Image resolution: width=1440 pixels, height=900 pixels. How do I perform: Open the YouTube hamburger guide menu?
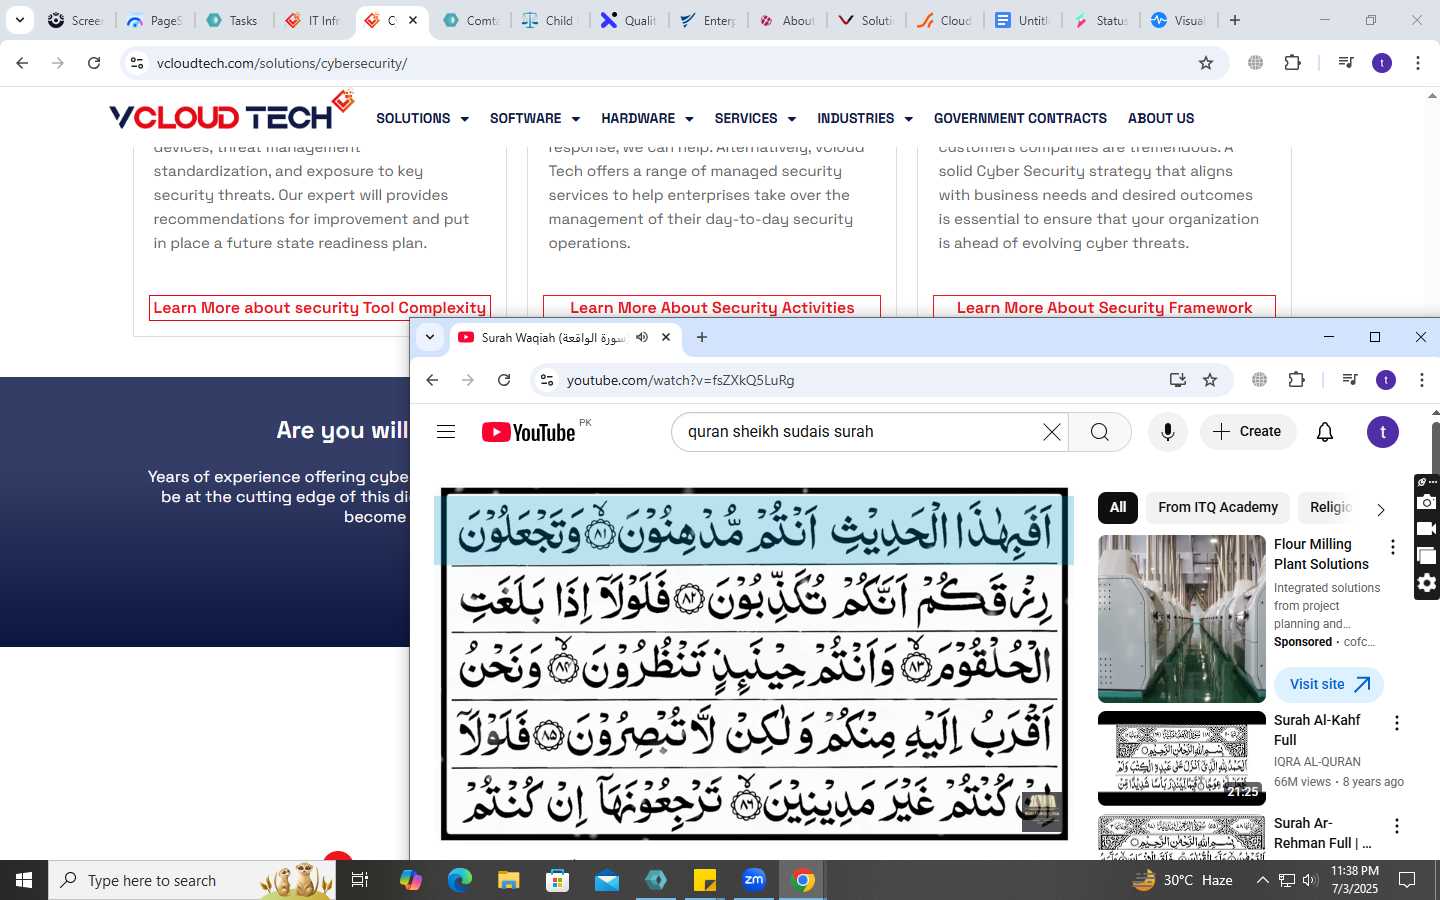pyautogui.click(x=446, y=432)
